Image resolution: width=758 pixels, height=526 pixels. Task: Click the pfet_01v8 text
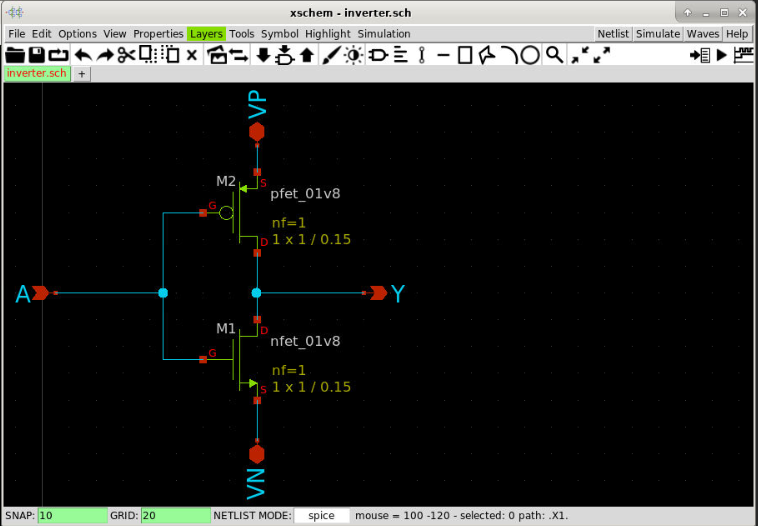pos(305,194)
